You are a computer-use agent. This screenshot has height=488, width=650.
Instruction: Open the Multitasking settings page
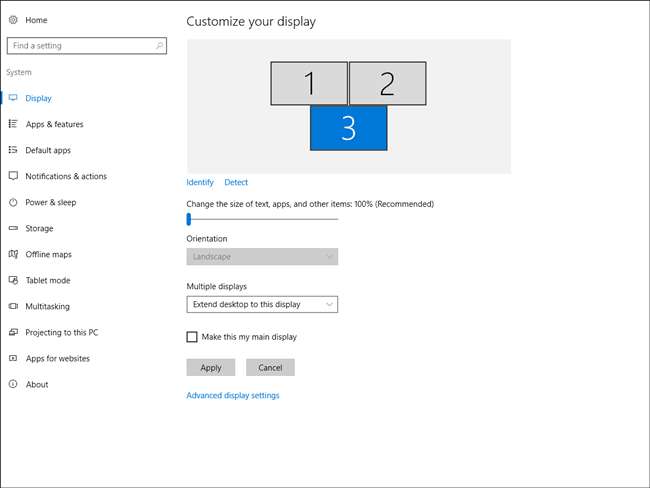[47, 306]
